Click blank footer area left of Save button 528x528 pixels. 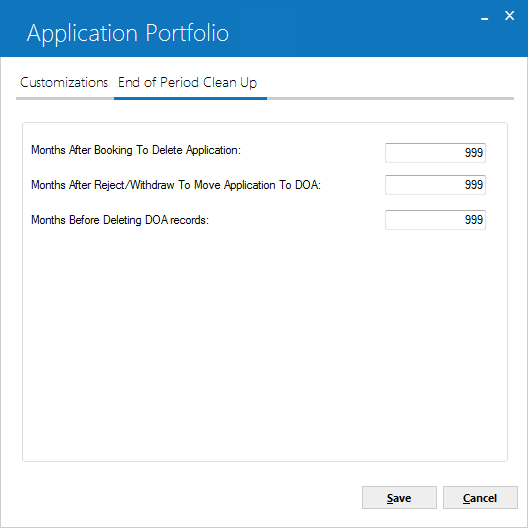click(x=182, y=497)
